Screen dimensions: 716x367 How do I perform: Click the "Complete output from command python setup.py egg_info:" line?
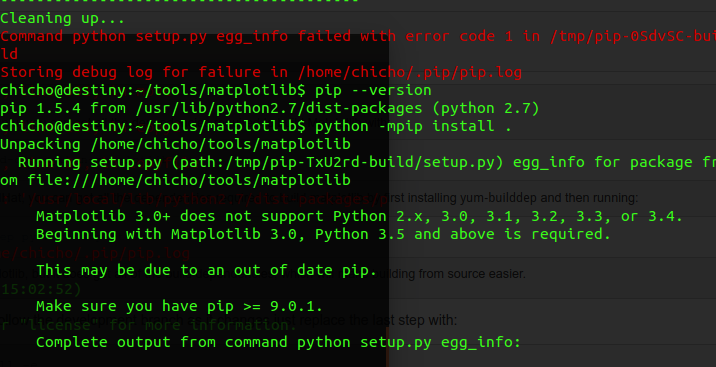[x=279, y=342]
